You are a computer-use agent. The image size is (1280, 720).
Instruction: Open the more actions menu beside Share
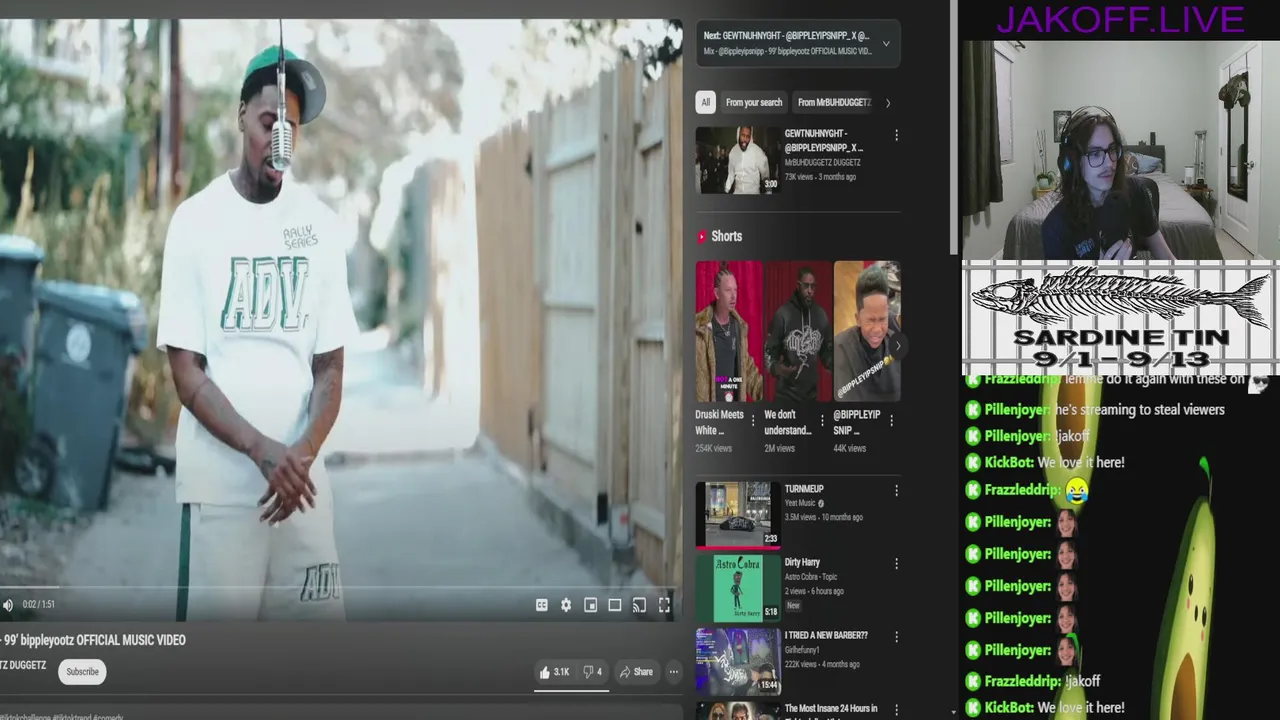click(x=673, y=672)
